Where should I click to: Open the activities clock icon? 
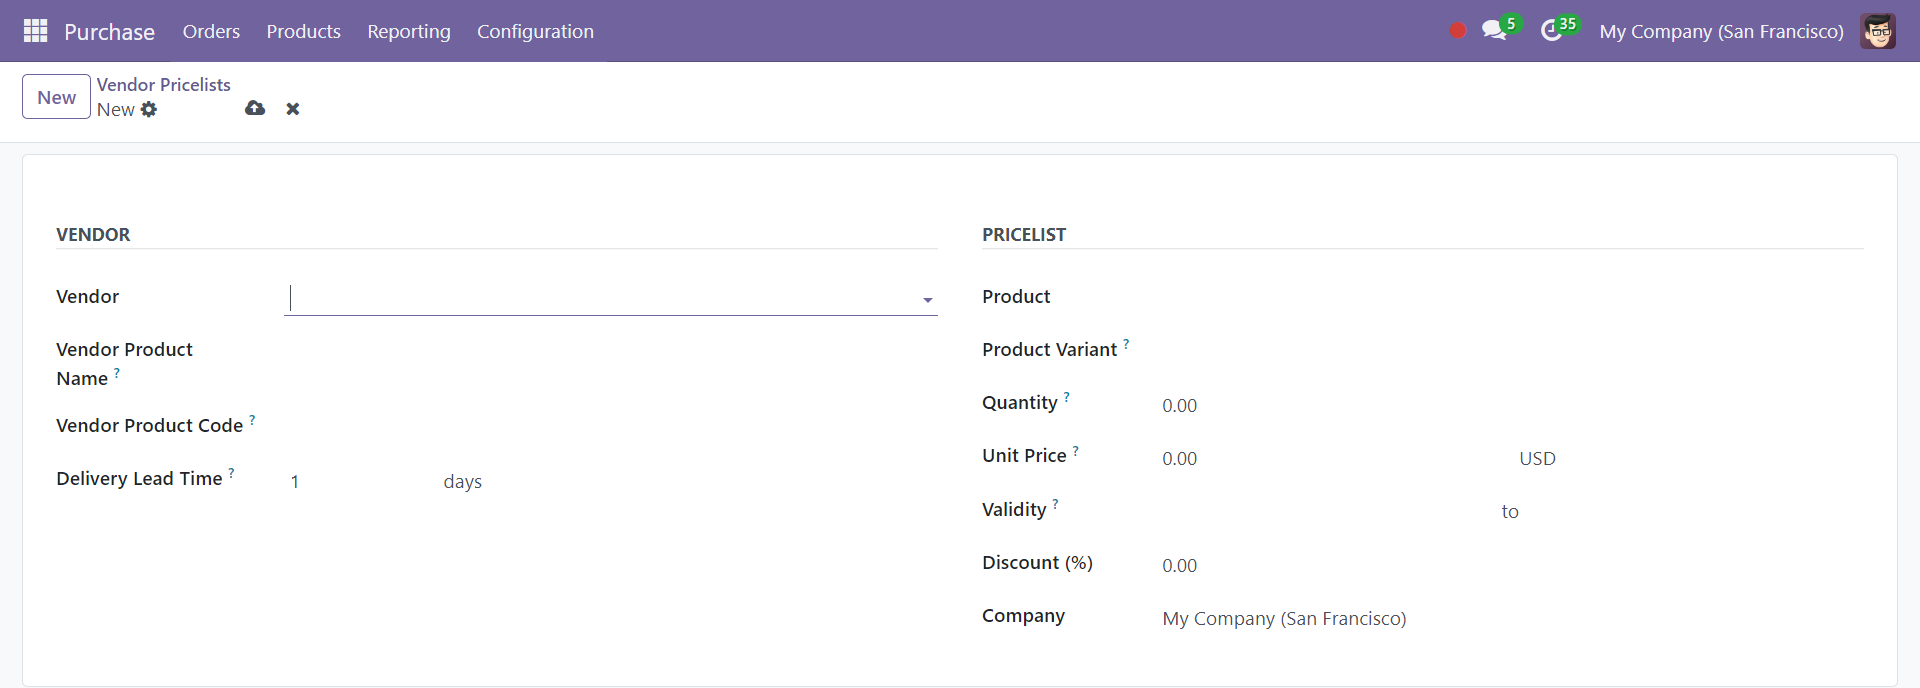click(x=1552, y=31)
